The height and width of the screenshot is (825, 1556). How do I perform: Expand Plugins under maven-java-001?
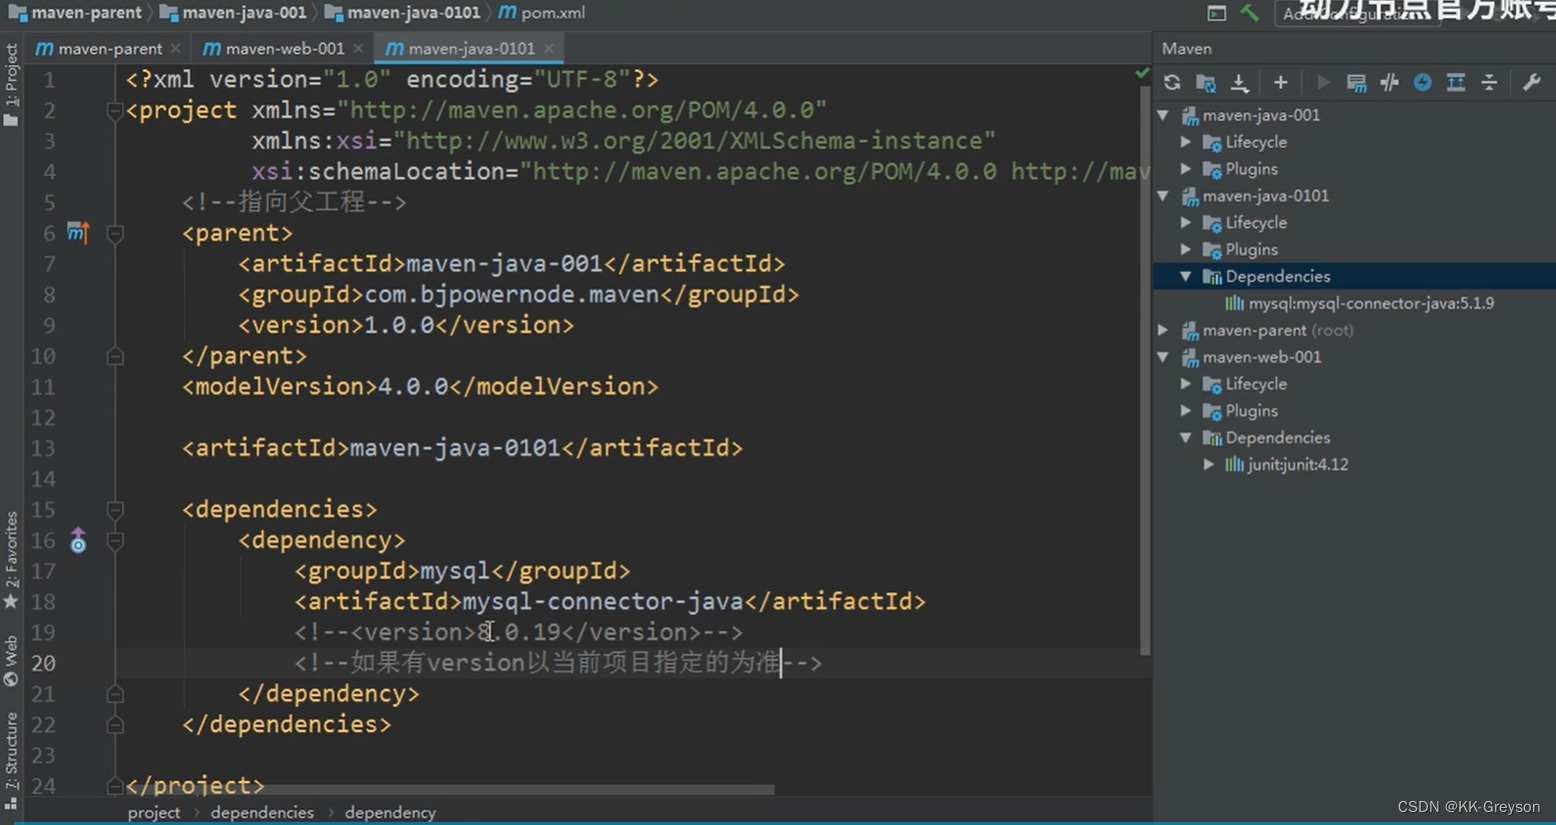[x=1186, y=169]
